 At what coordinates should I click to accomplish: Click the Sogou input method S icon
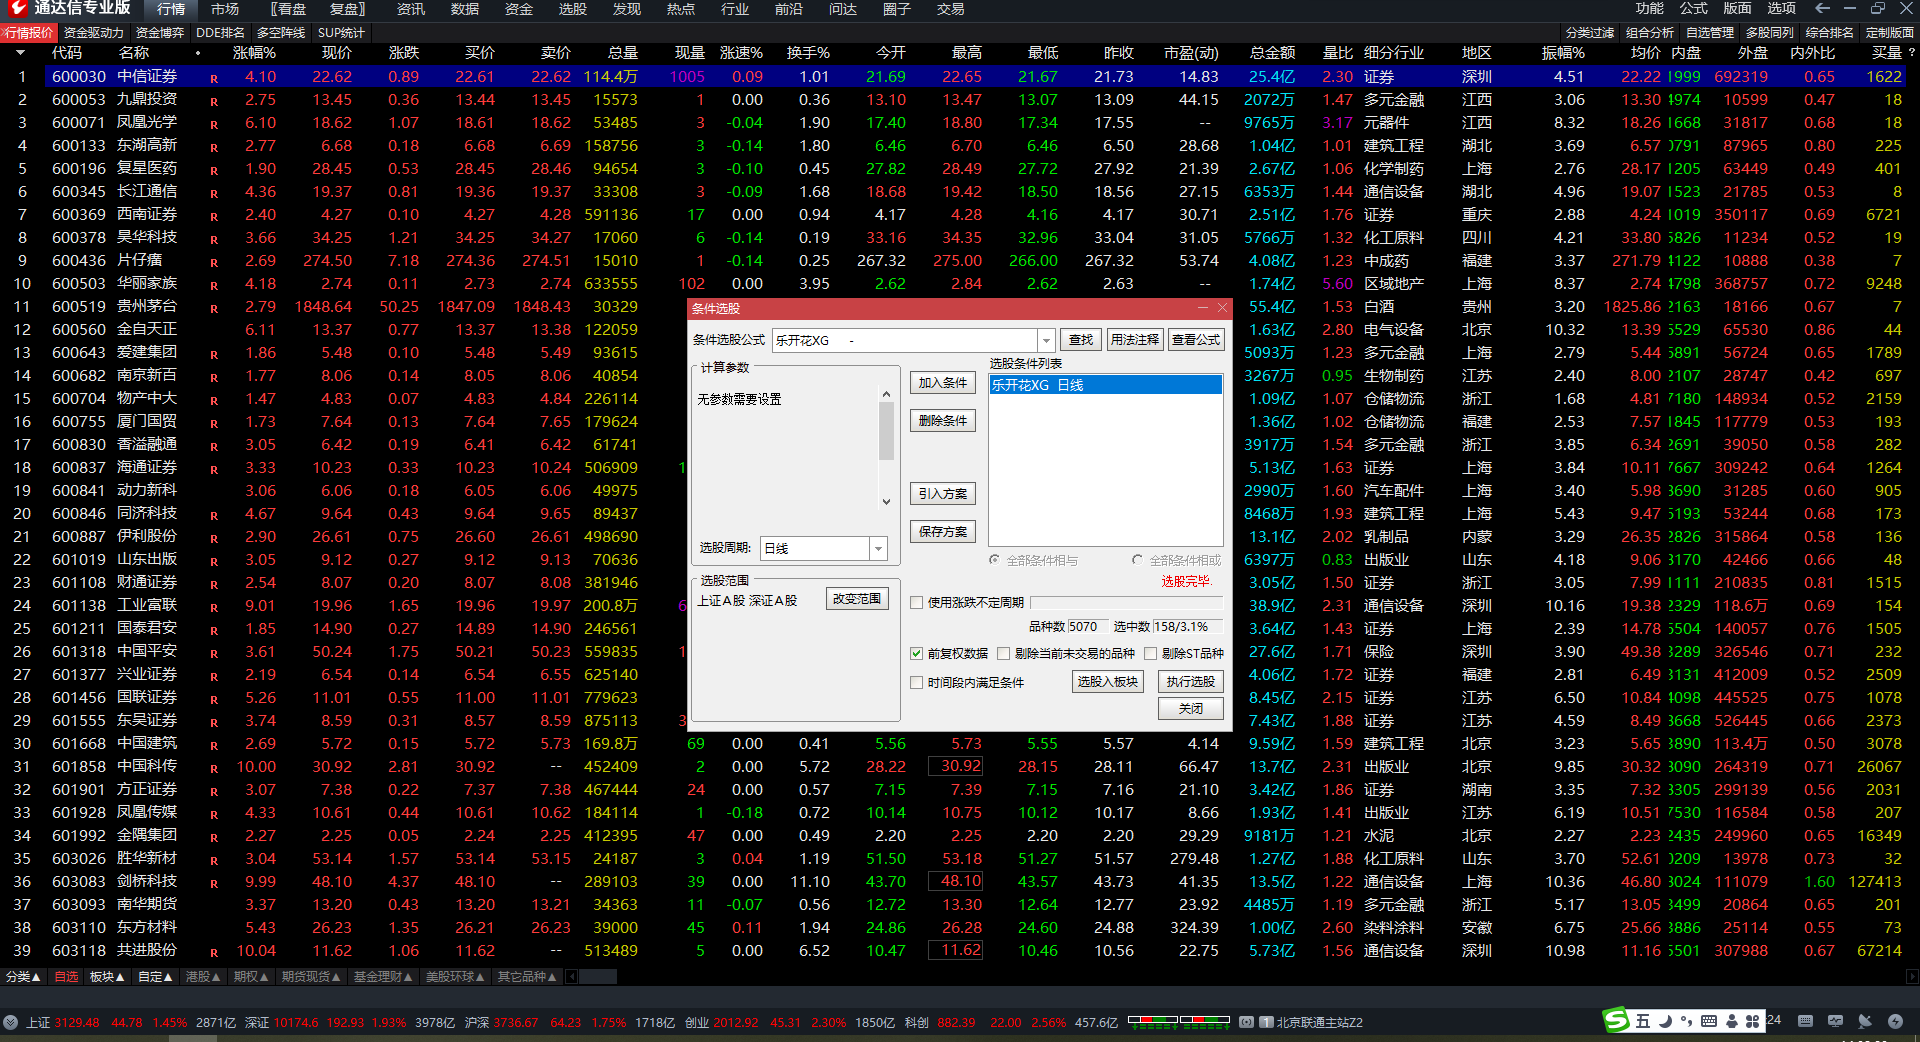tap(1616, 1020)
